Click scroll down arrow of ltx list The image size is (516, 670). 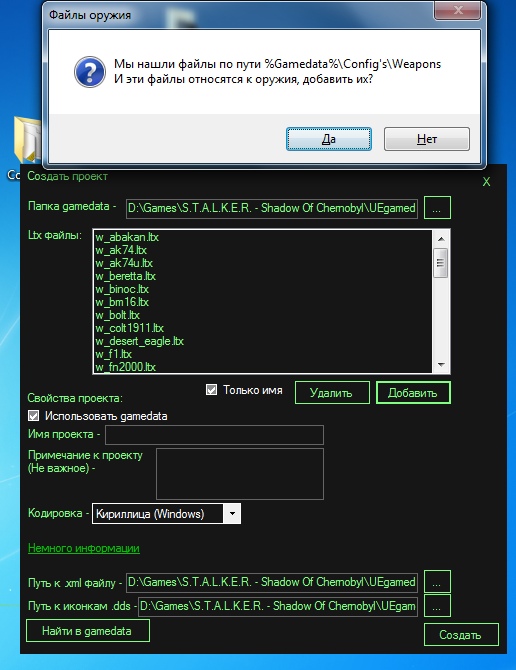pos(441,365)
